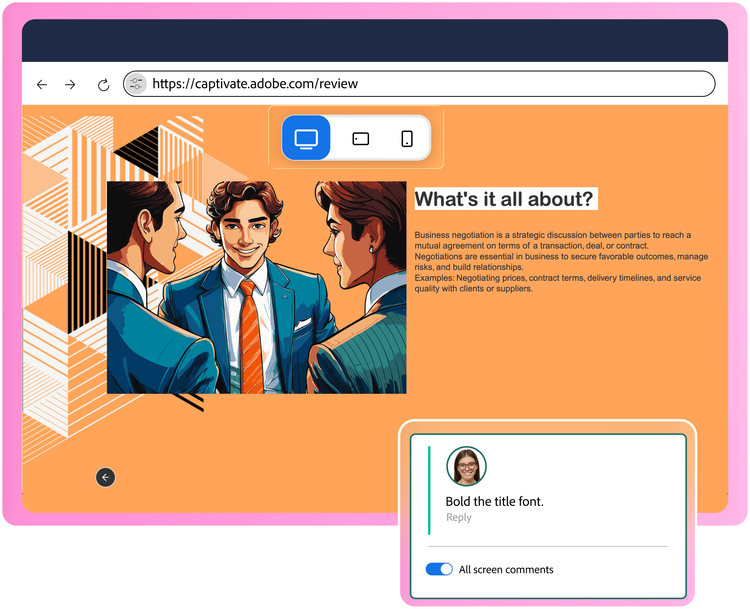The height and width of the screenshot is (609, 750).
Task: Click the dark circular back arrow on slide
Action: [x=105, y=477]
